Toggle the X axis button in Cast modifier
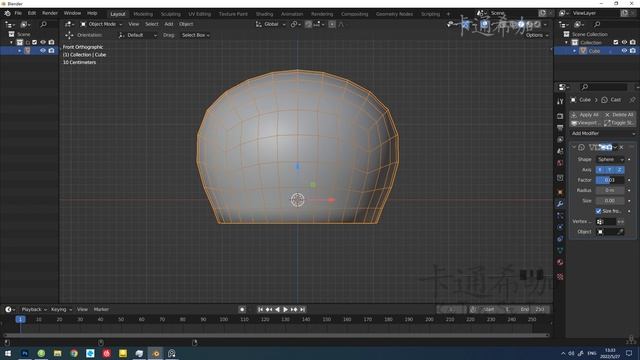The width and height of the screenshot is (640, 360). [600, 170]
